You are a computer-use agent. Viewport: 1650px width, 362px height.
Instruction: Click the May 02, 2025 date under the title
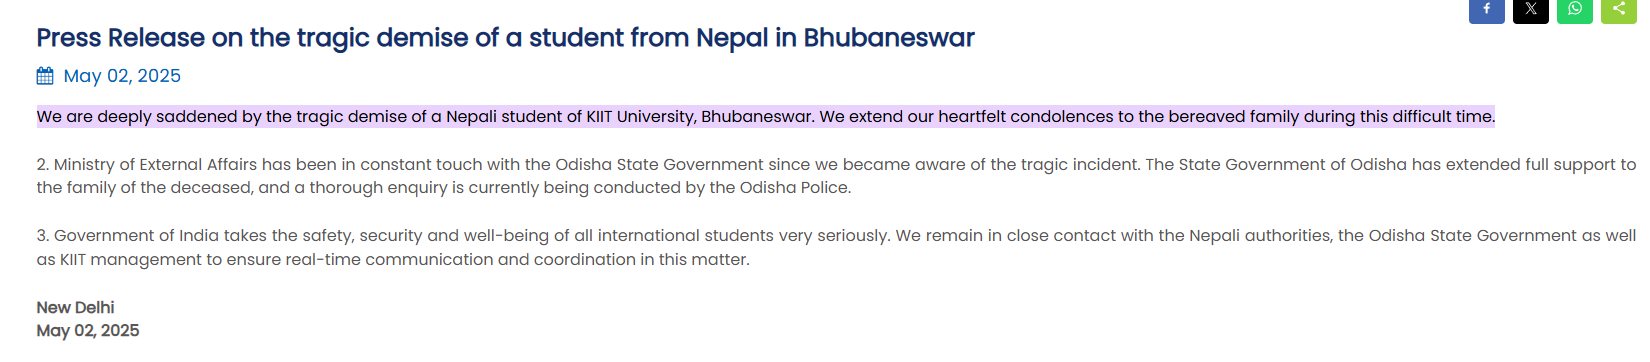click(x=122, y=76)
